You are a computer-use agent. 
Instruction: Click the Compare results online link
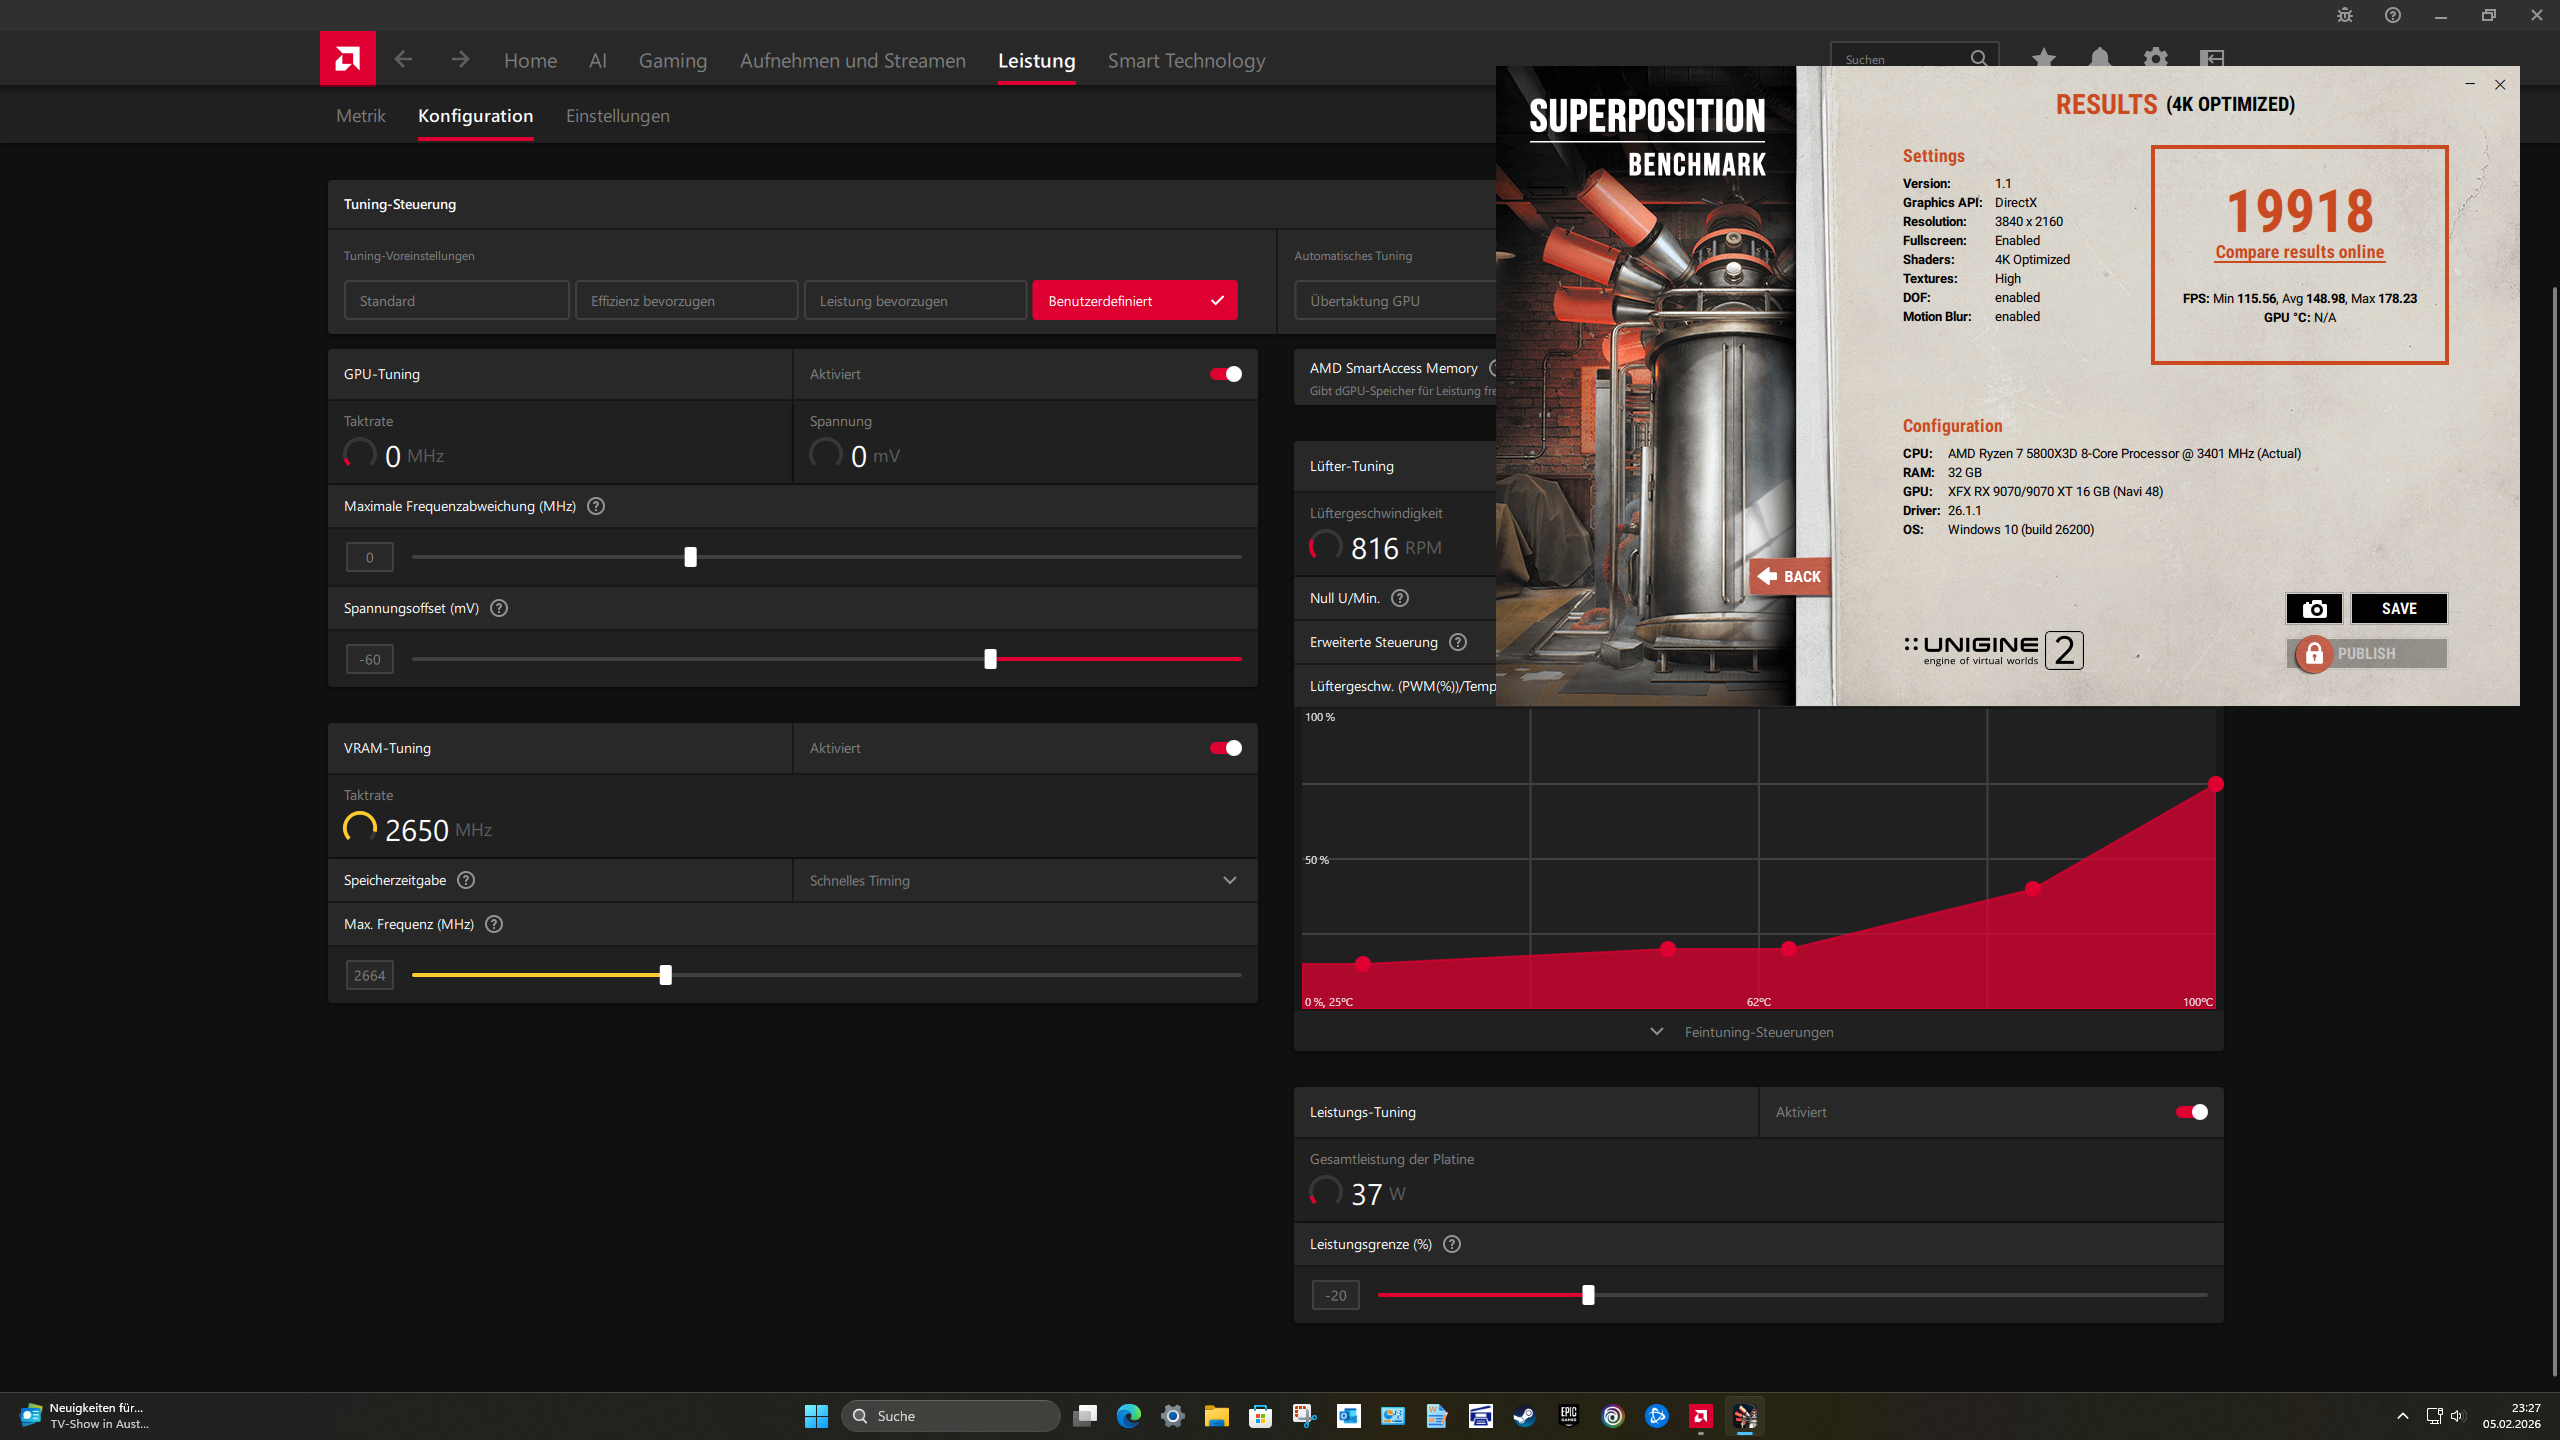click(2299, 252)
